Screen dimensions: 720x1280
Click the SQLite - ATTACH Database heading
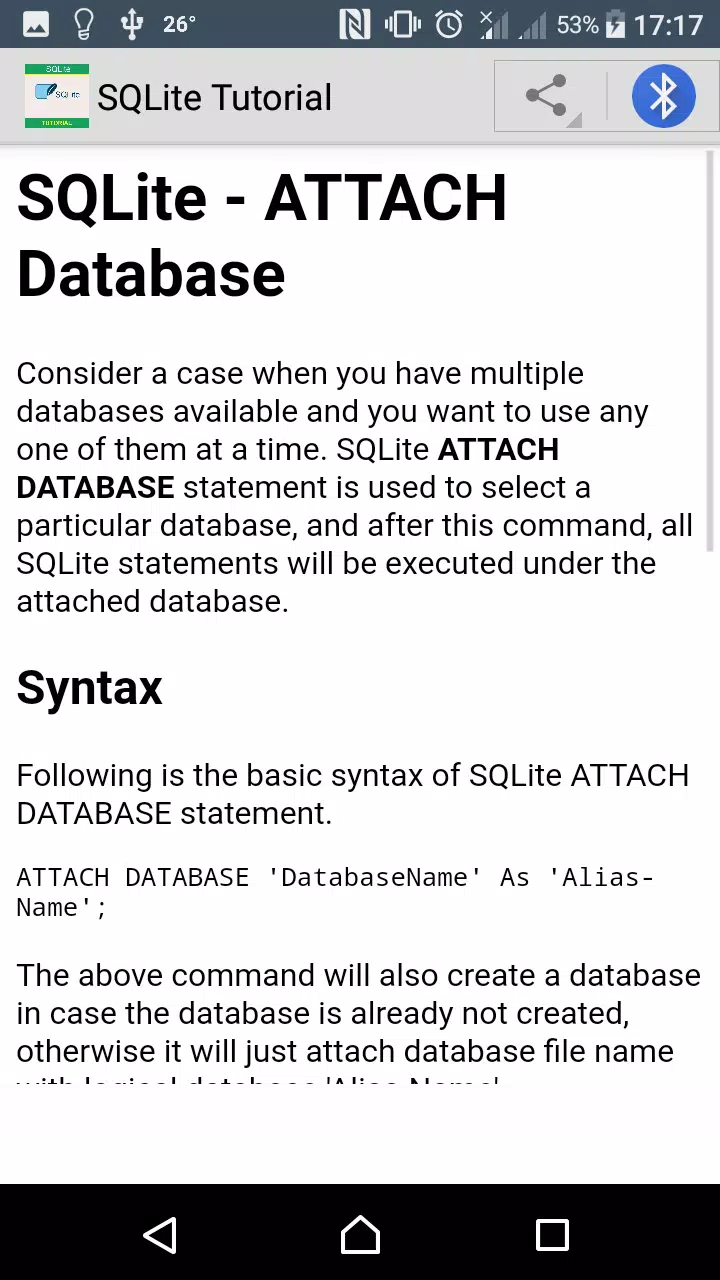(262, 236)
